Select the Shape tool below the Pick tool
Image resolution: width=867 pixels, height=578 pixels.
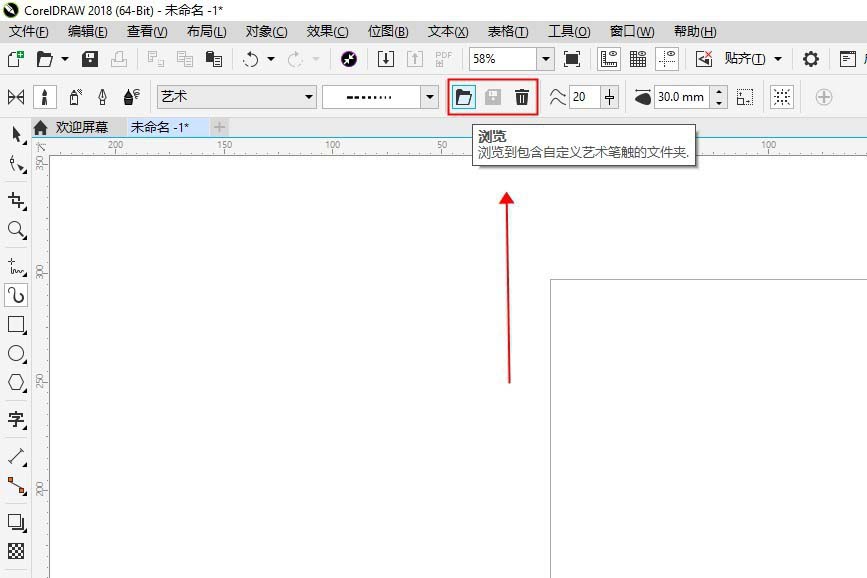point(15,162)
